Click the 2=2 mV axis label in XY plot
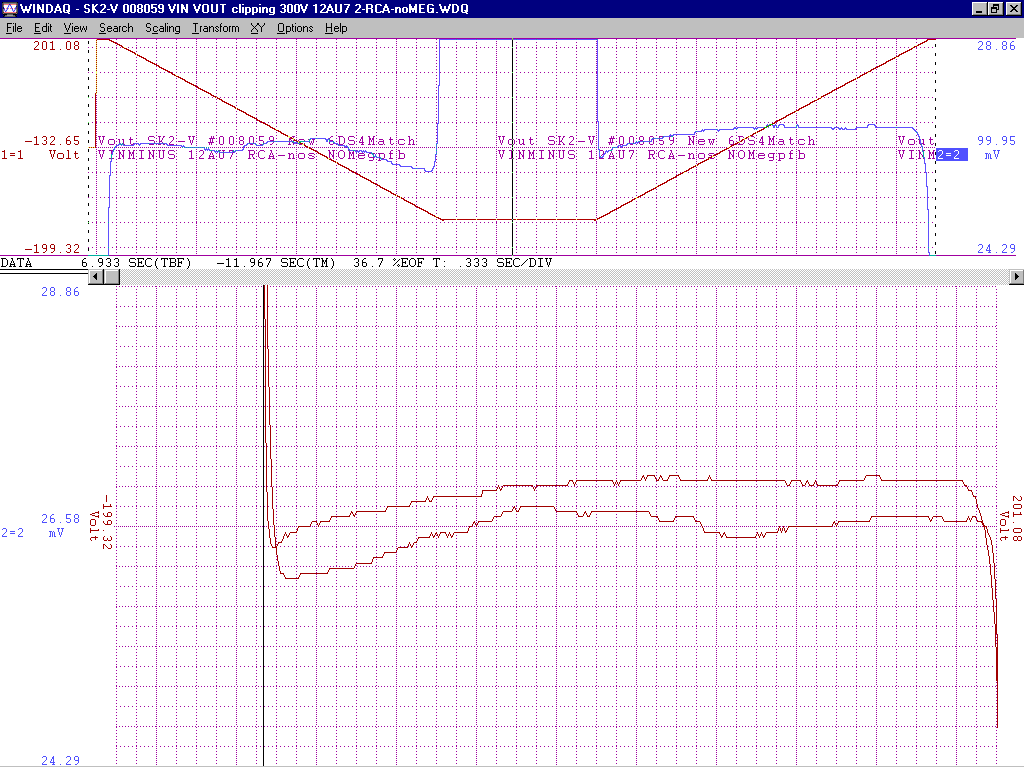 33,533
